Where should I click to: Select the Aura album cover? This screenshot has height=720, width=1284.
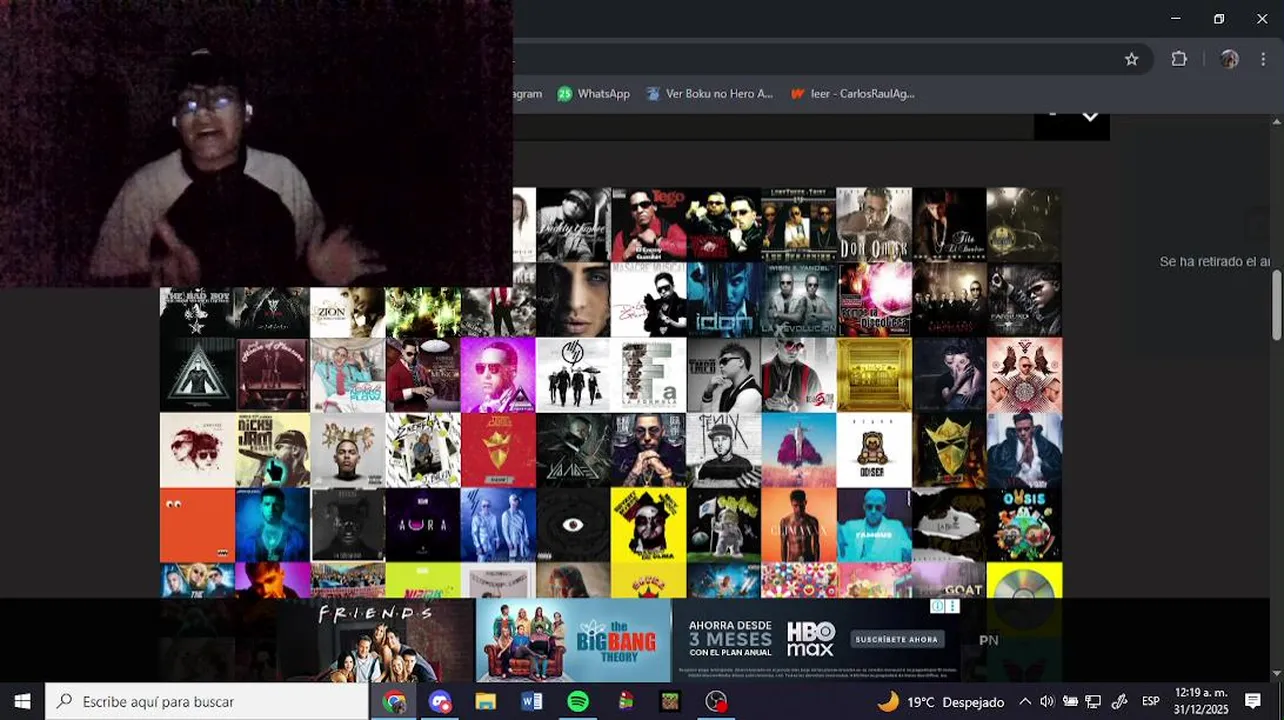pos(423,525)
